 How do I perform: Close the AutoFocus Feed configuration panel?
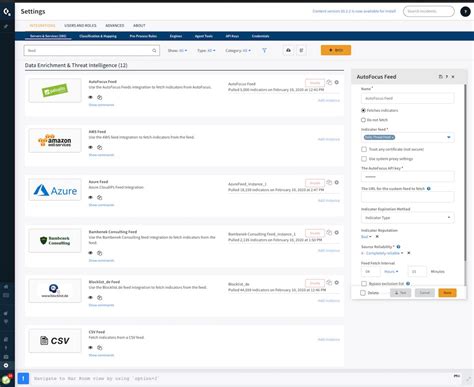tap(453, 77)
